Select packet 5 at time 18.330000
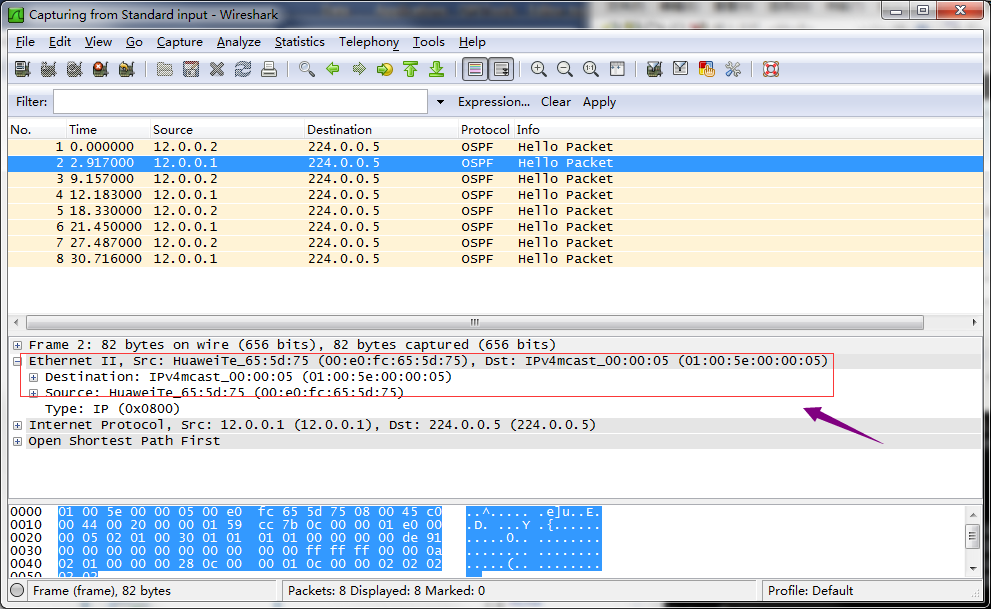This screenshot has width=991, height=609. click(x=496, y=211)
